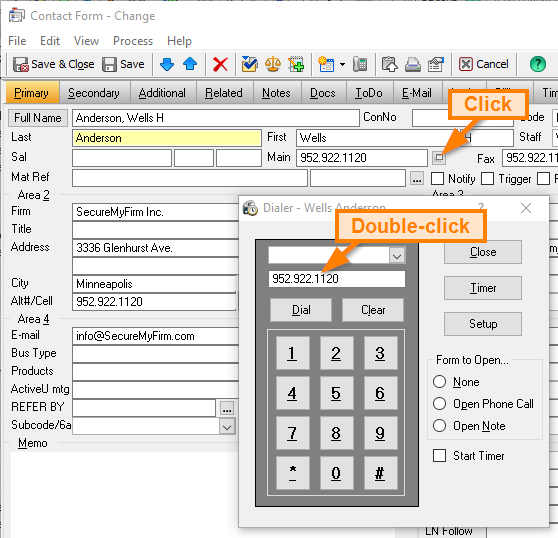
Task: Click the Clear button in Dialer
Action: (373, 310)
